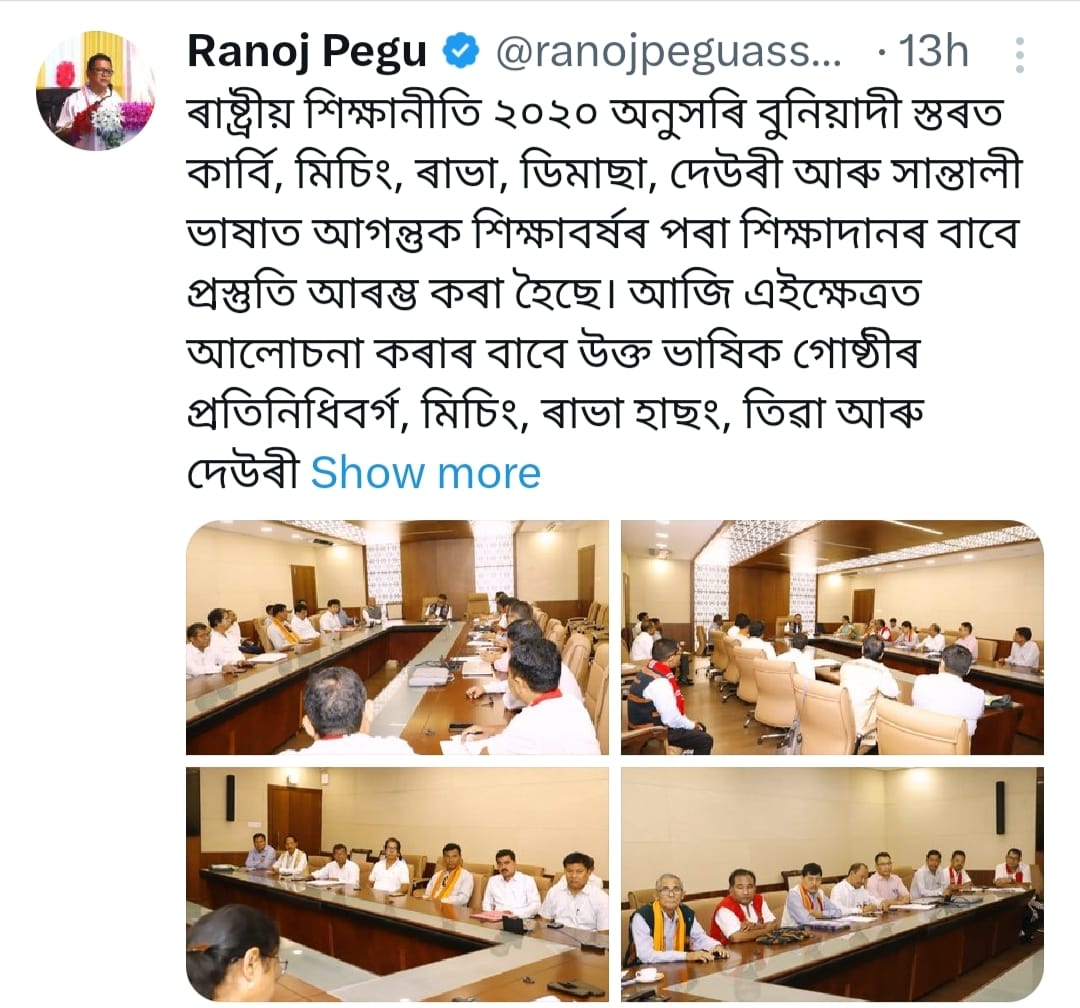Click the Assamese tweet body text
The height and width of the screenshot is (1008, 1080).
tap(603, 291)
